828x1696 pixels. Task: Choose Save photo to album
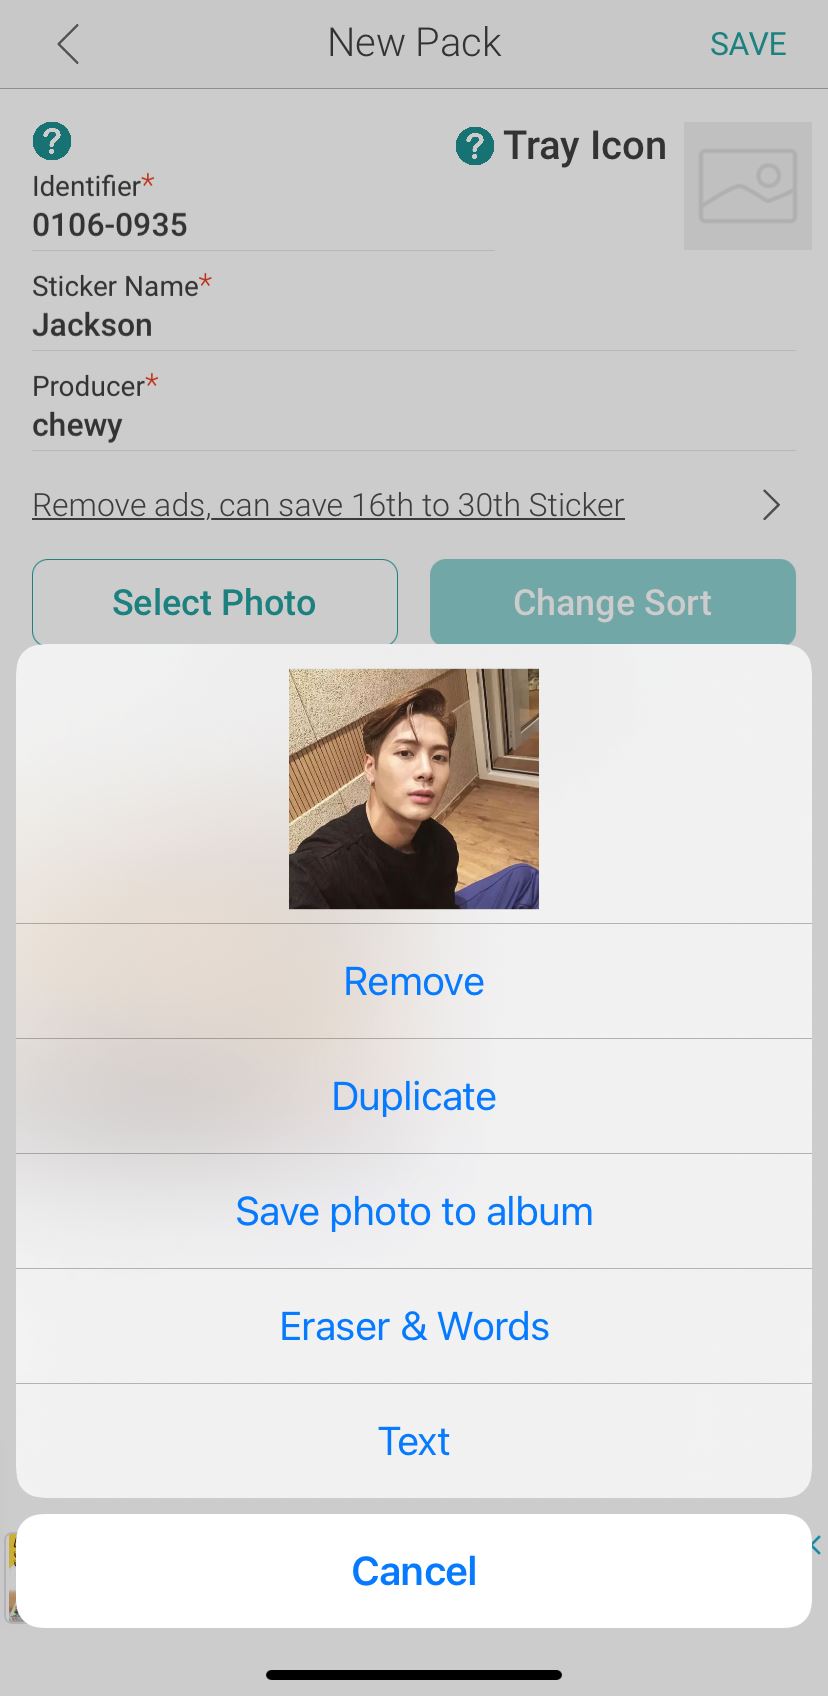click(x=414, y=1211)
